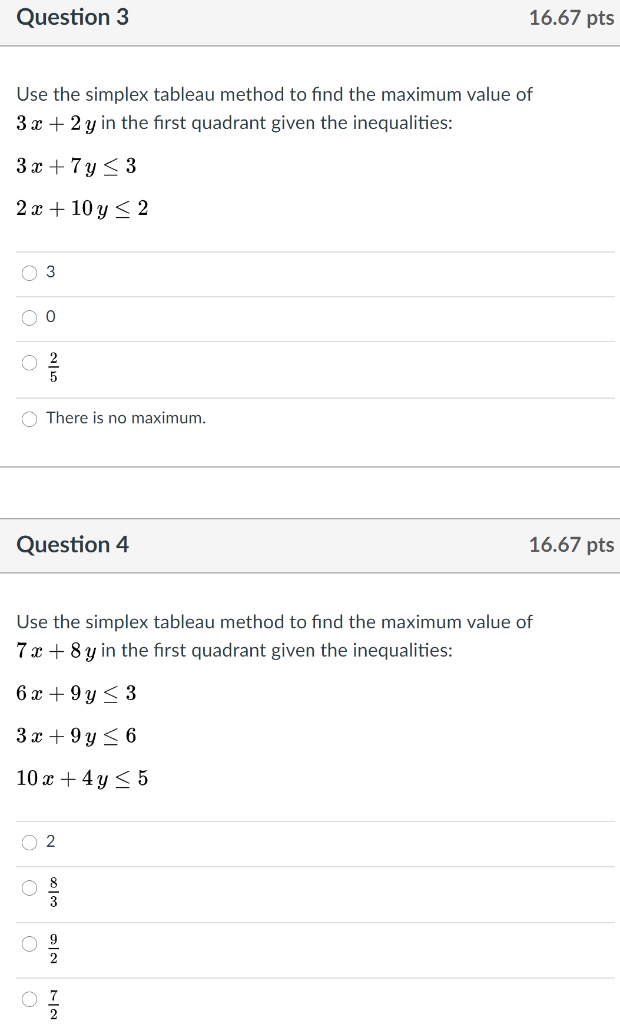This screenshot has width=620, height=1024.
Task: Select 'There is no maximum.' in Question 3
Action: (29, 418)
